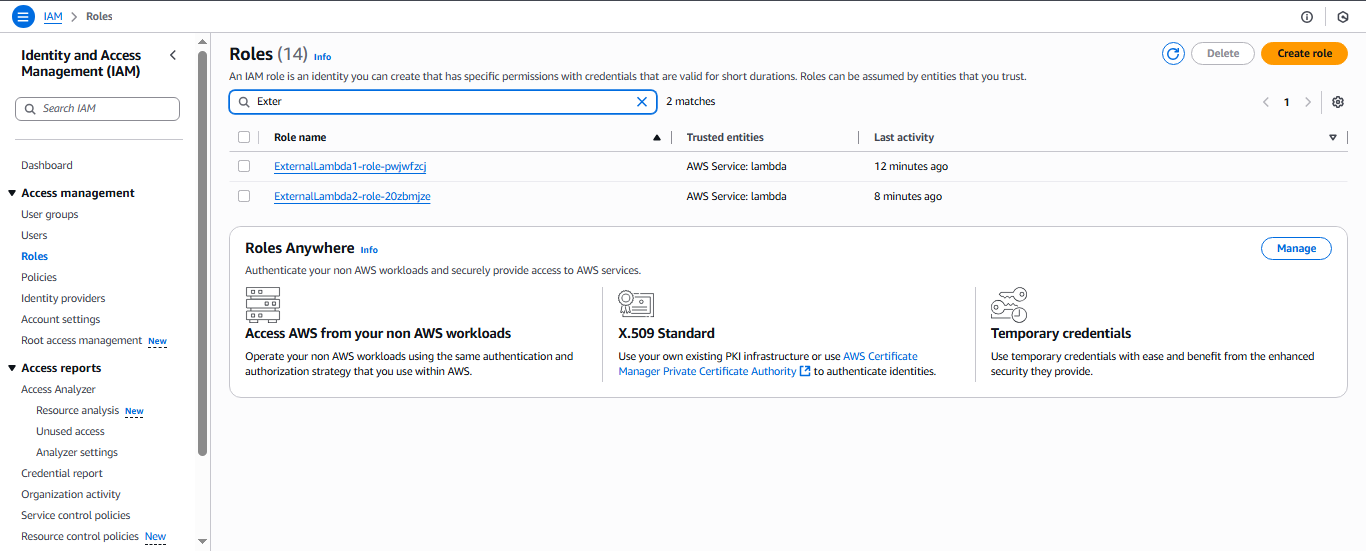Click the info circle icon in header
Screen dimensions: 1366x551
(1307, 17)
